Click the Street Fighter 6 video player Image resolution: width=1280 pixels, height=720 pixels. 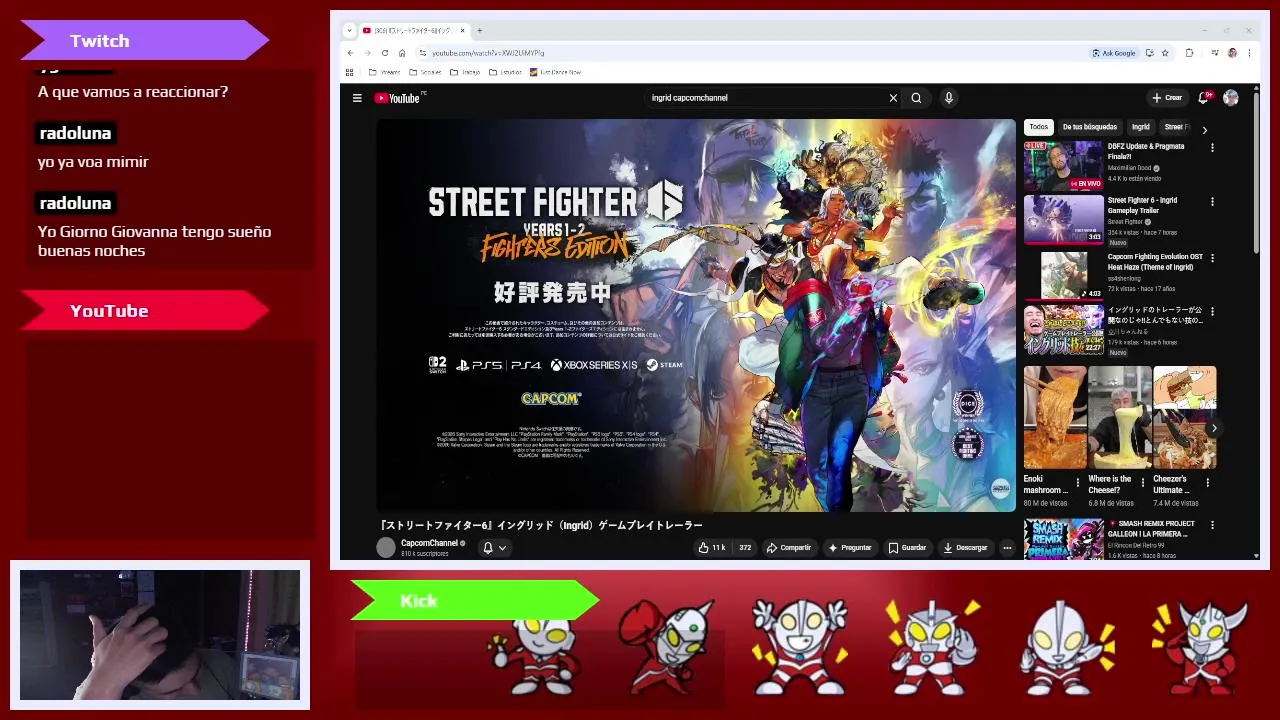[x=696, y=315]
